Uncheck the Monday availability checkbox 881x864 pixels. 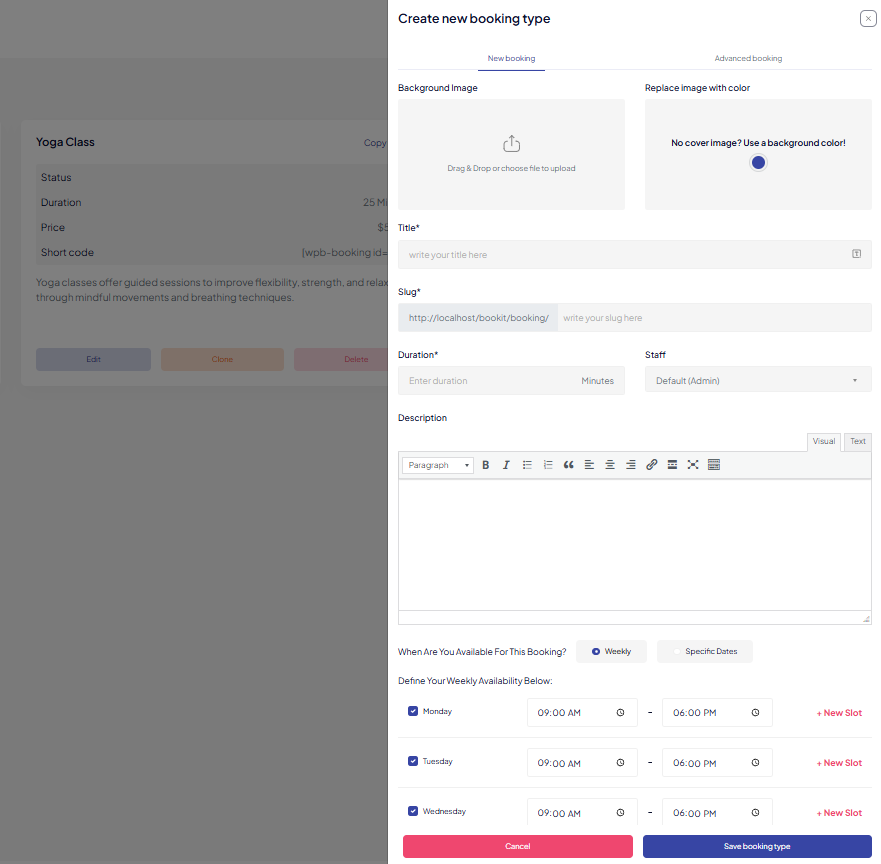click(413, 711)
